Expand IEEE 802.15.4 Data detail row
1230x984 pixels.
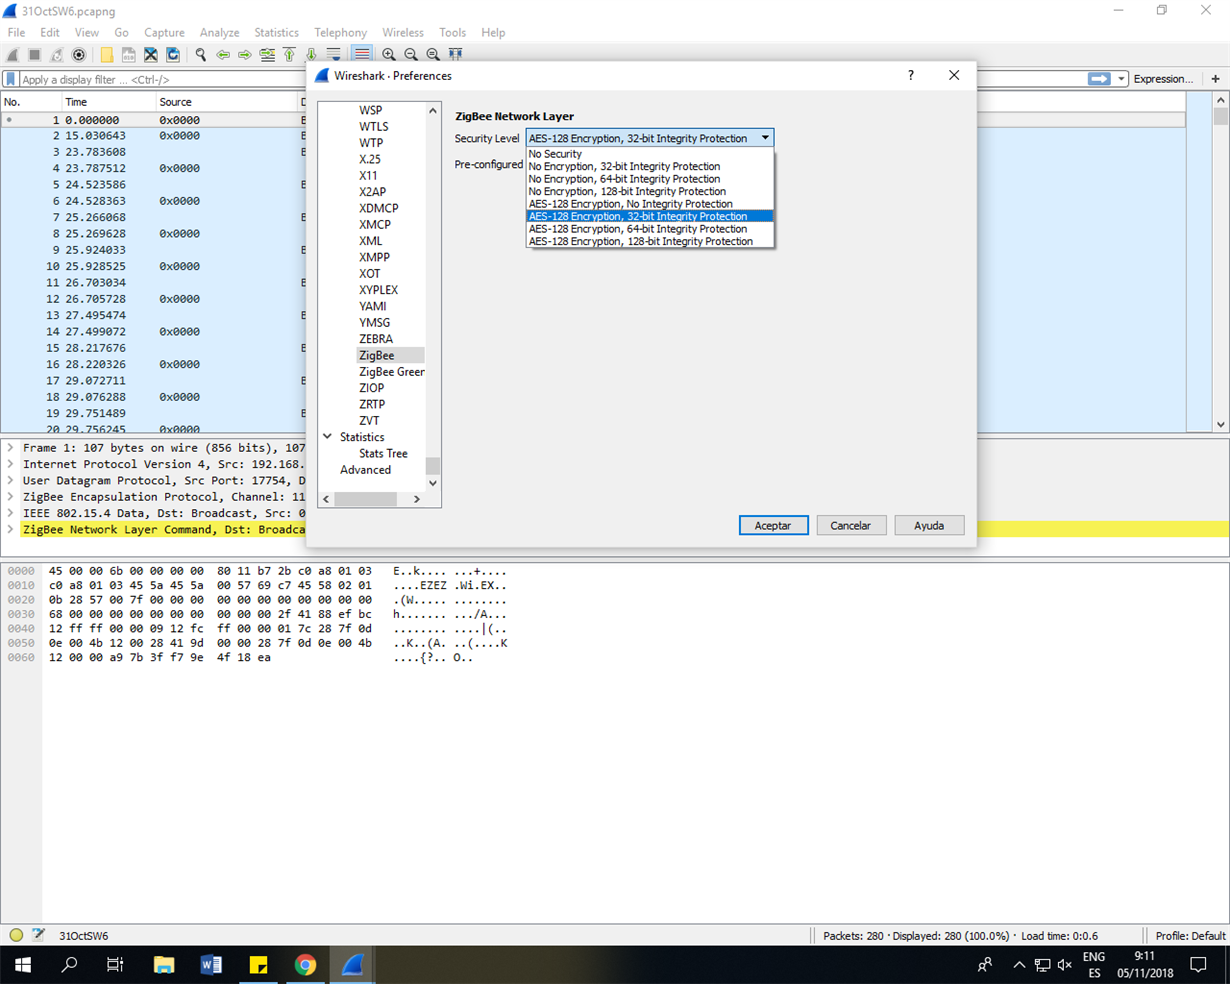click(x=10, y=513)
